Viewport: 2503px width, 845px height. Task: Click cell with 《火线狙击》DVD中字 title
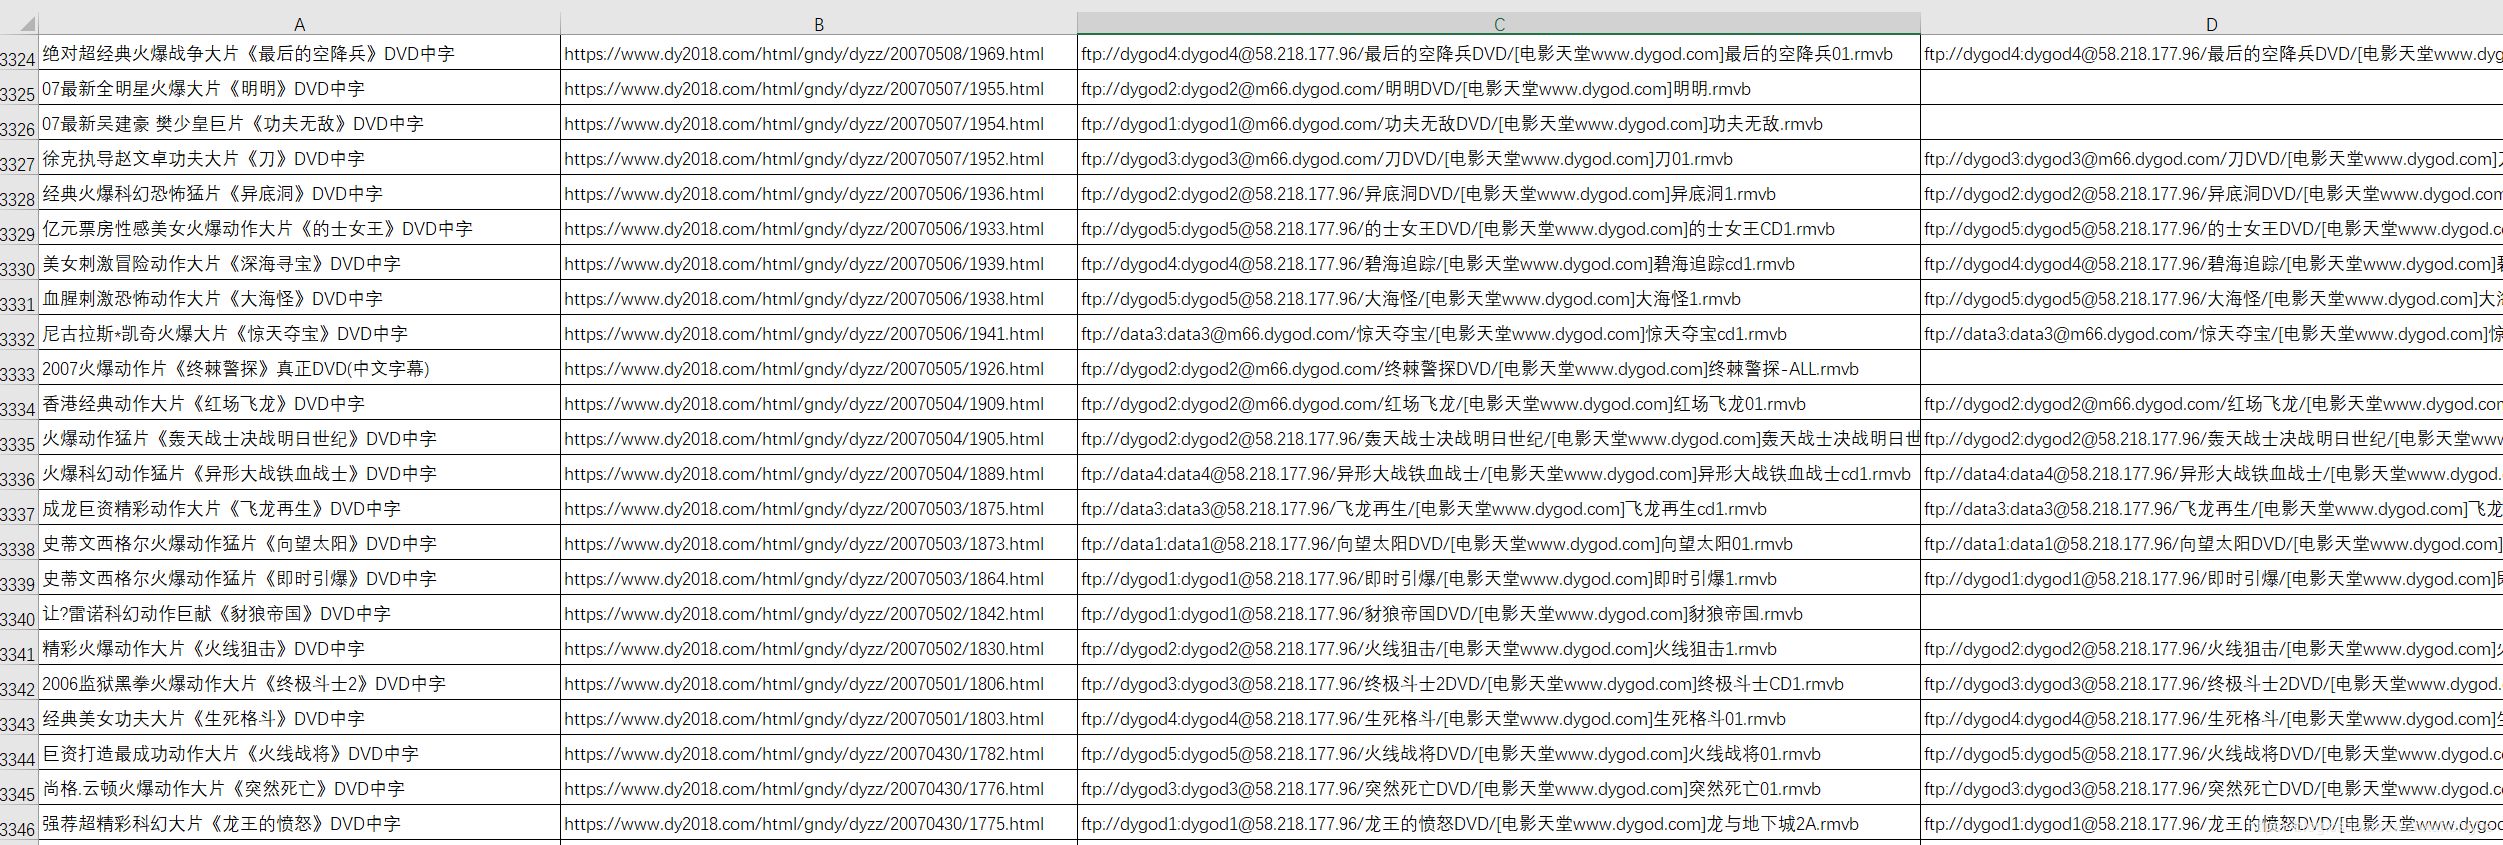299,648
